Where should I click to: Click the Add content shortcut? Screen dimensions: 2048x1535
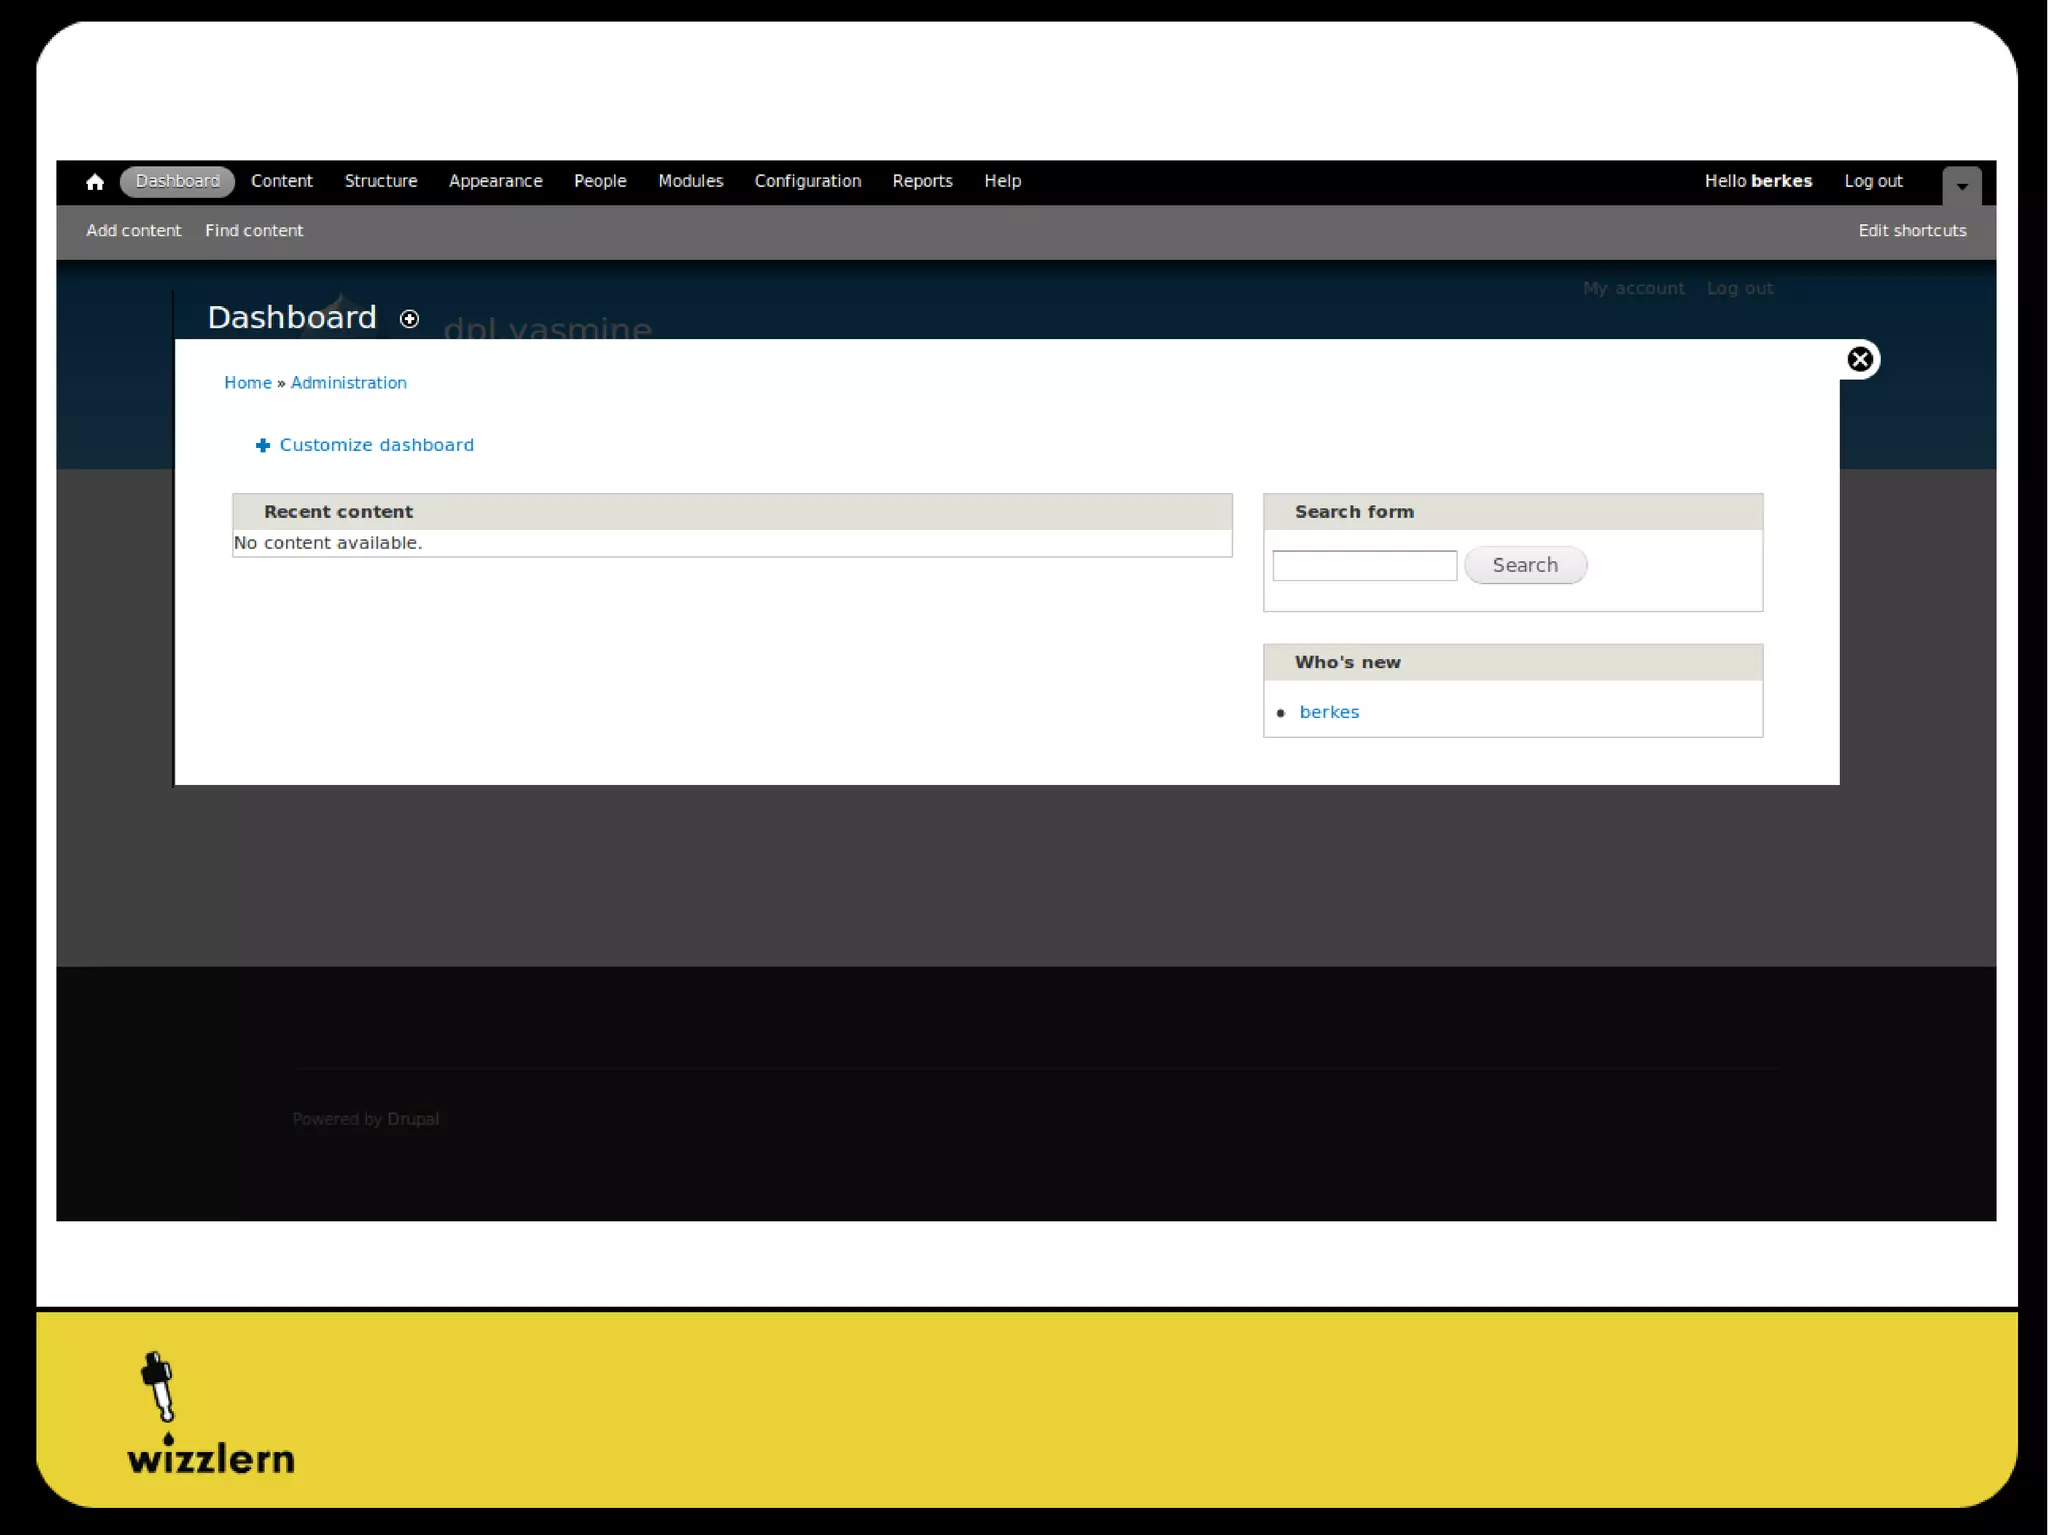(133, 231)
